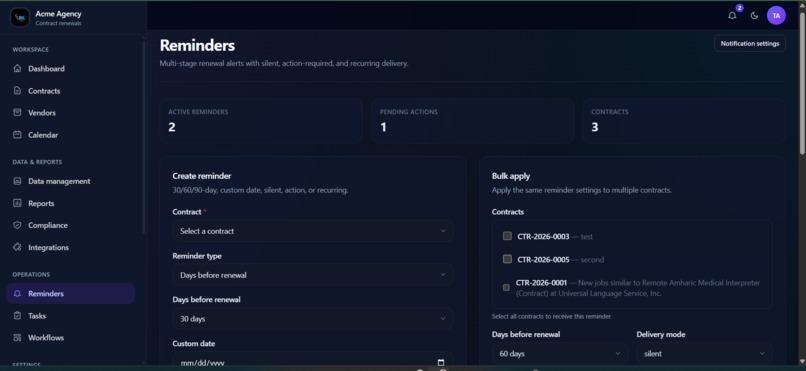The height and width of the screenshot is (371, 806).
Task: Open the Compliance page
Action: point(70,225)
